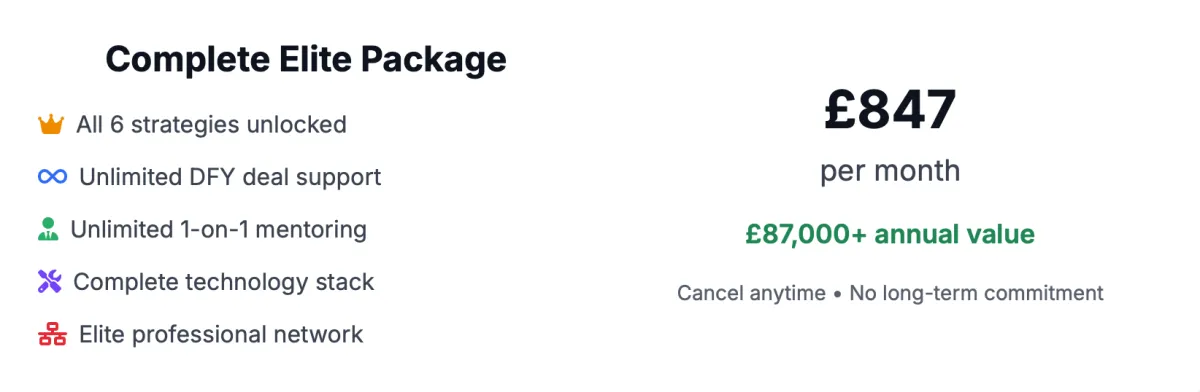Click the dot separator after 'Cancel anytime'
Image resolution: width=1200 pixels, height=392 pixels.
coord(838,294)
